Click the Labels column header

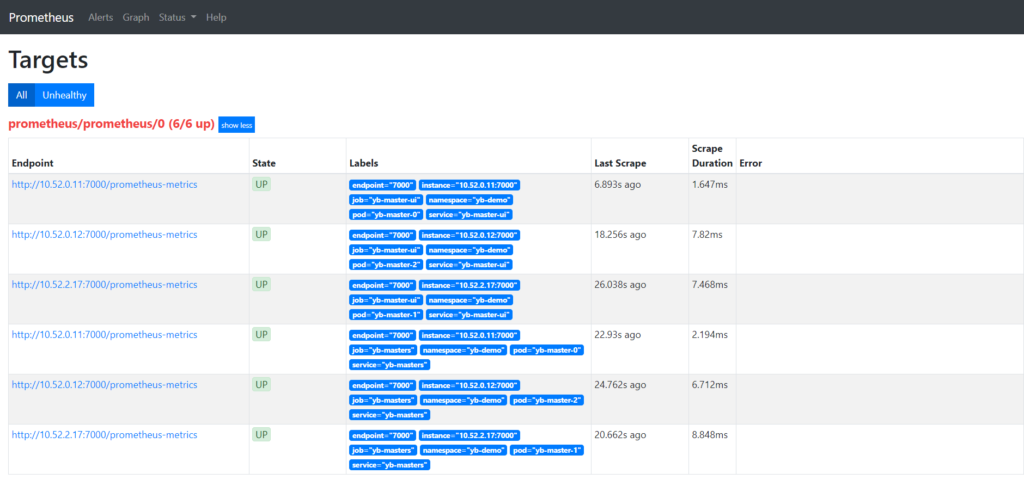364,162
